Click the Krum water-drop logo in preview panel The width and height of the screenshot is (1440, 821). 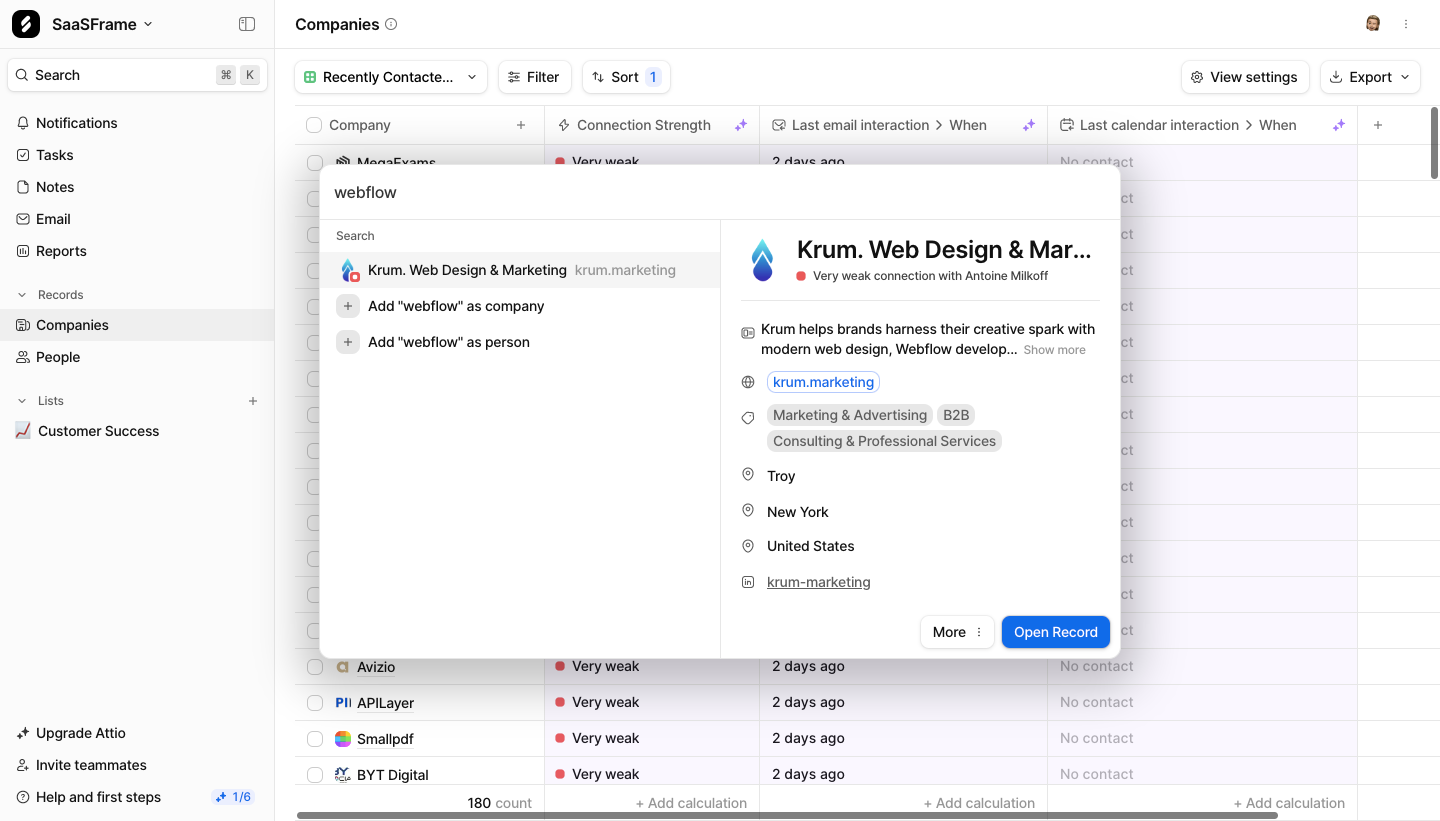(762, 260)
